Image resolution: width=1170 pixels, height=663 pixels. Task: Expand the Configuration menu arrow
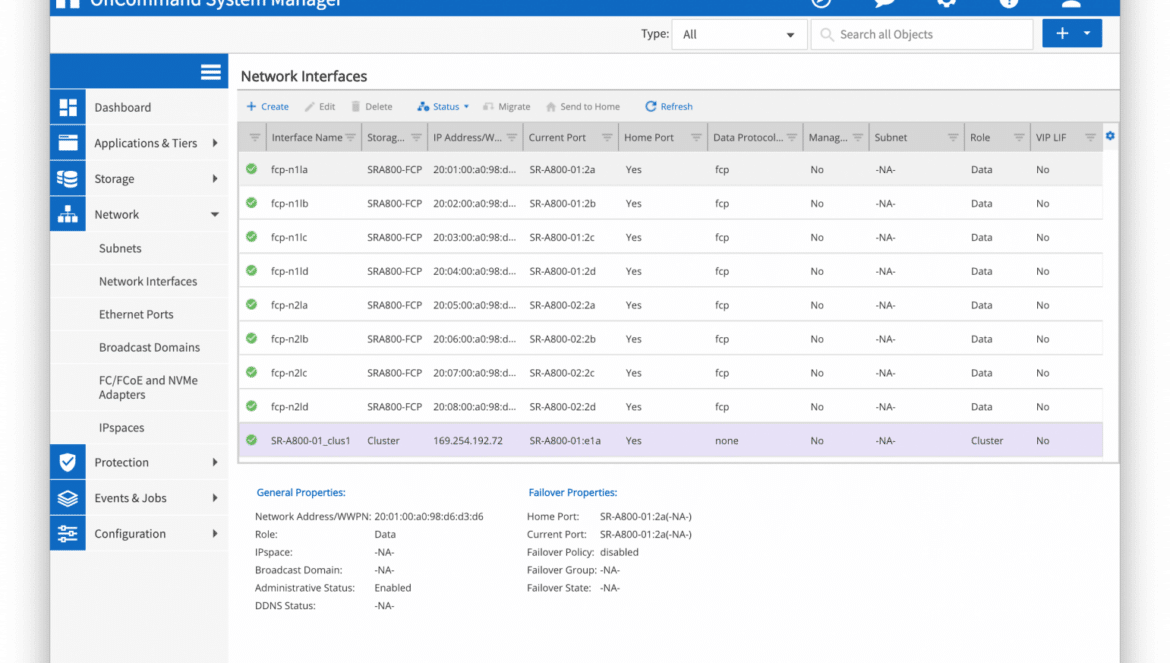(215, 534)
